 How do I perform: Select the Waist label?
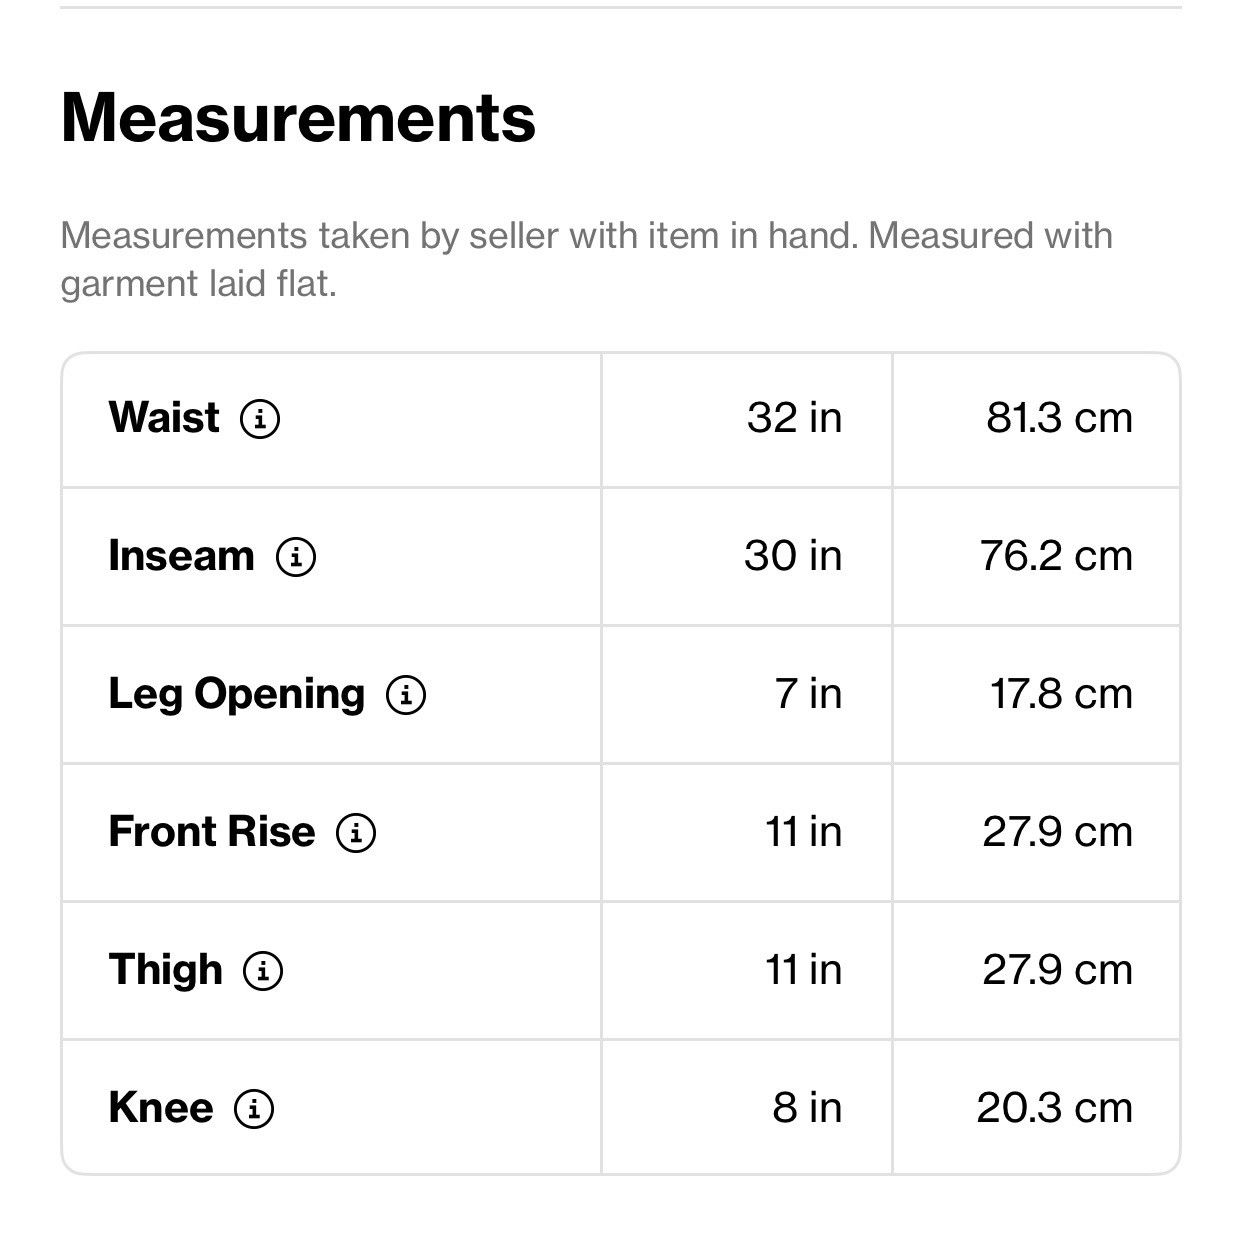coord(164,417)
